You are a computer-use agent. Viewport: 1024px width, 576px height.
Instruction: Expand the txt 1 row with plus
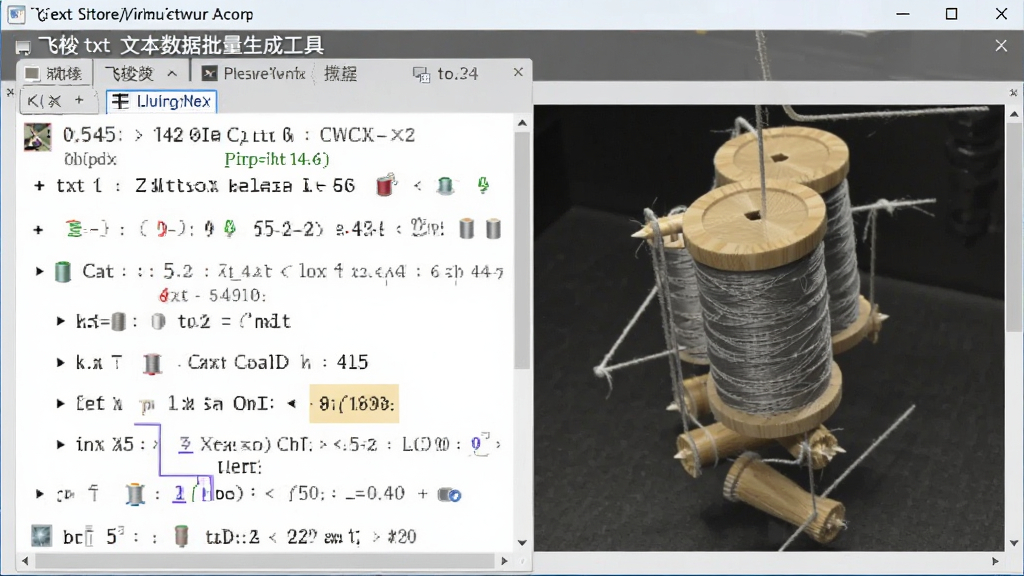point(39,186)
